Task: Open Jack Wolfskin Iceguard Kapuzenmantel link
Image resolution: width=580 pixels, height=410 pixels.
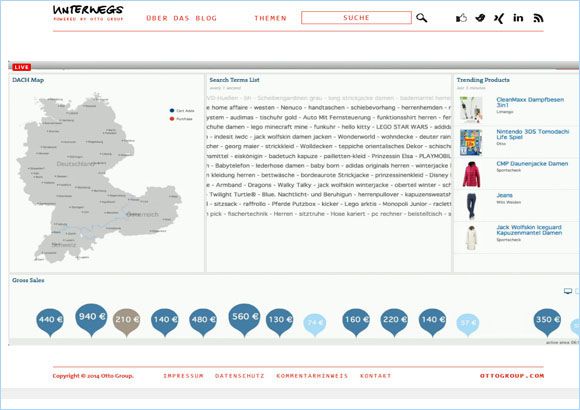Action: point(529,230)
